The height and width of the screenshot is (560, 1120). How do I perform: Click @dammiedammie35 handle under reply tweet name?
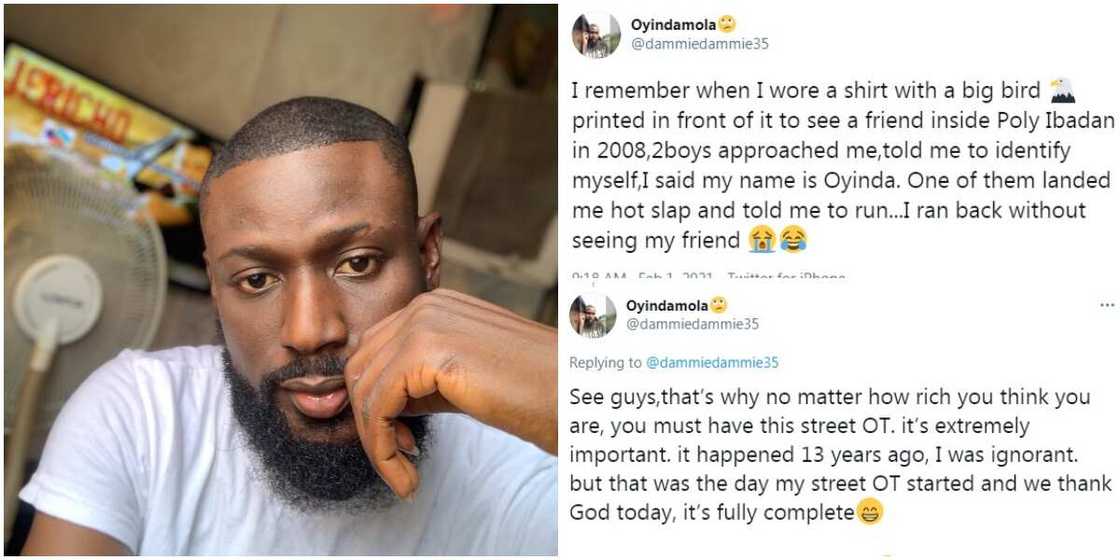coord(692,323)
